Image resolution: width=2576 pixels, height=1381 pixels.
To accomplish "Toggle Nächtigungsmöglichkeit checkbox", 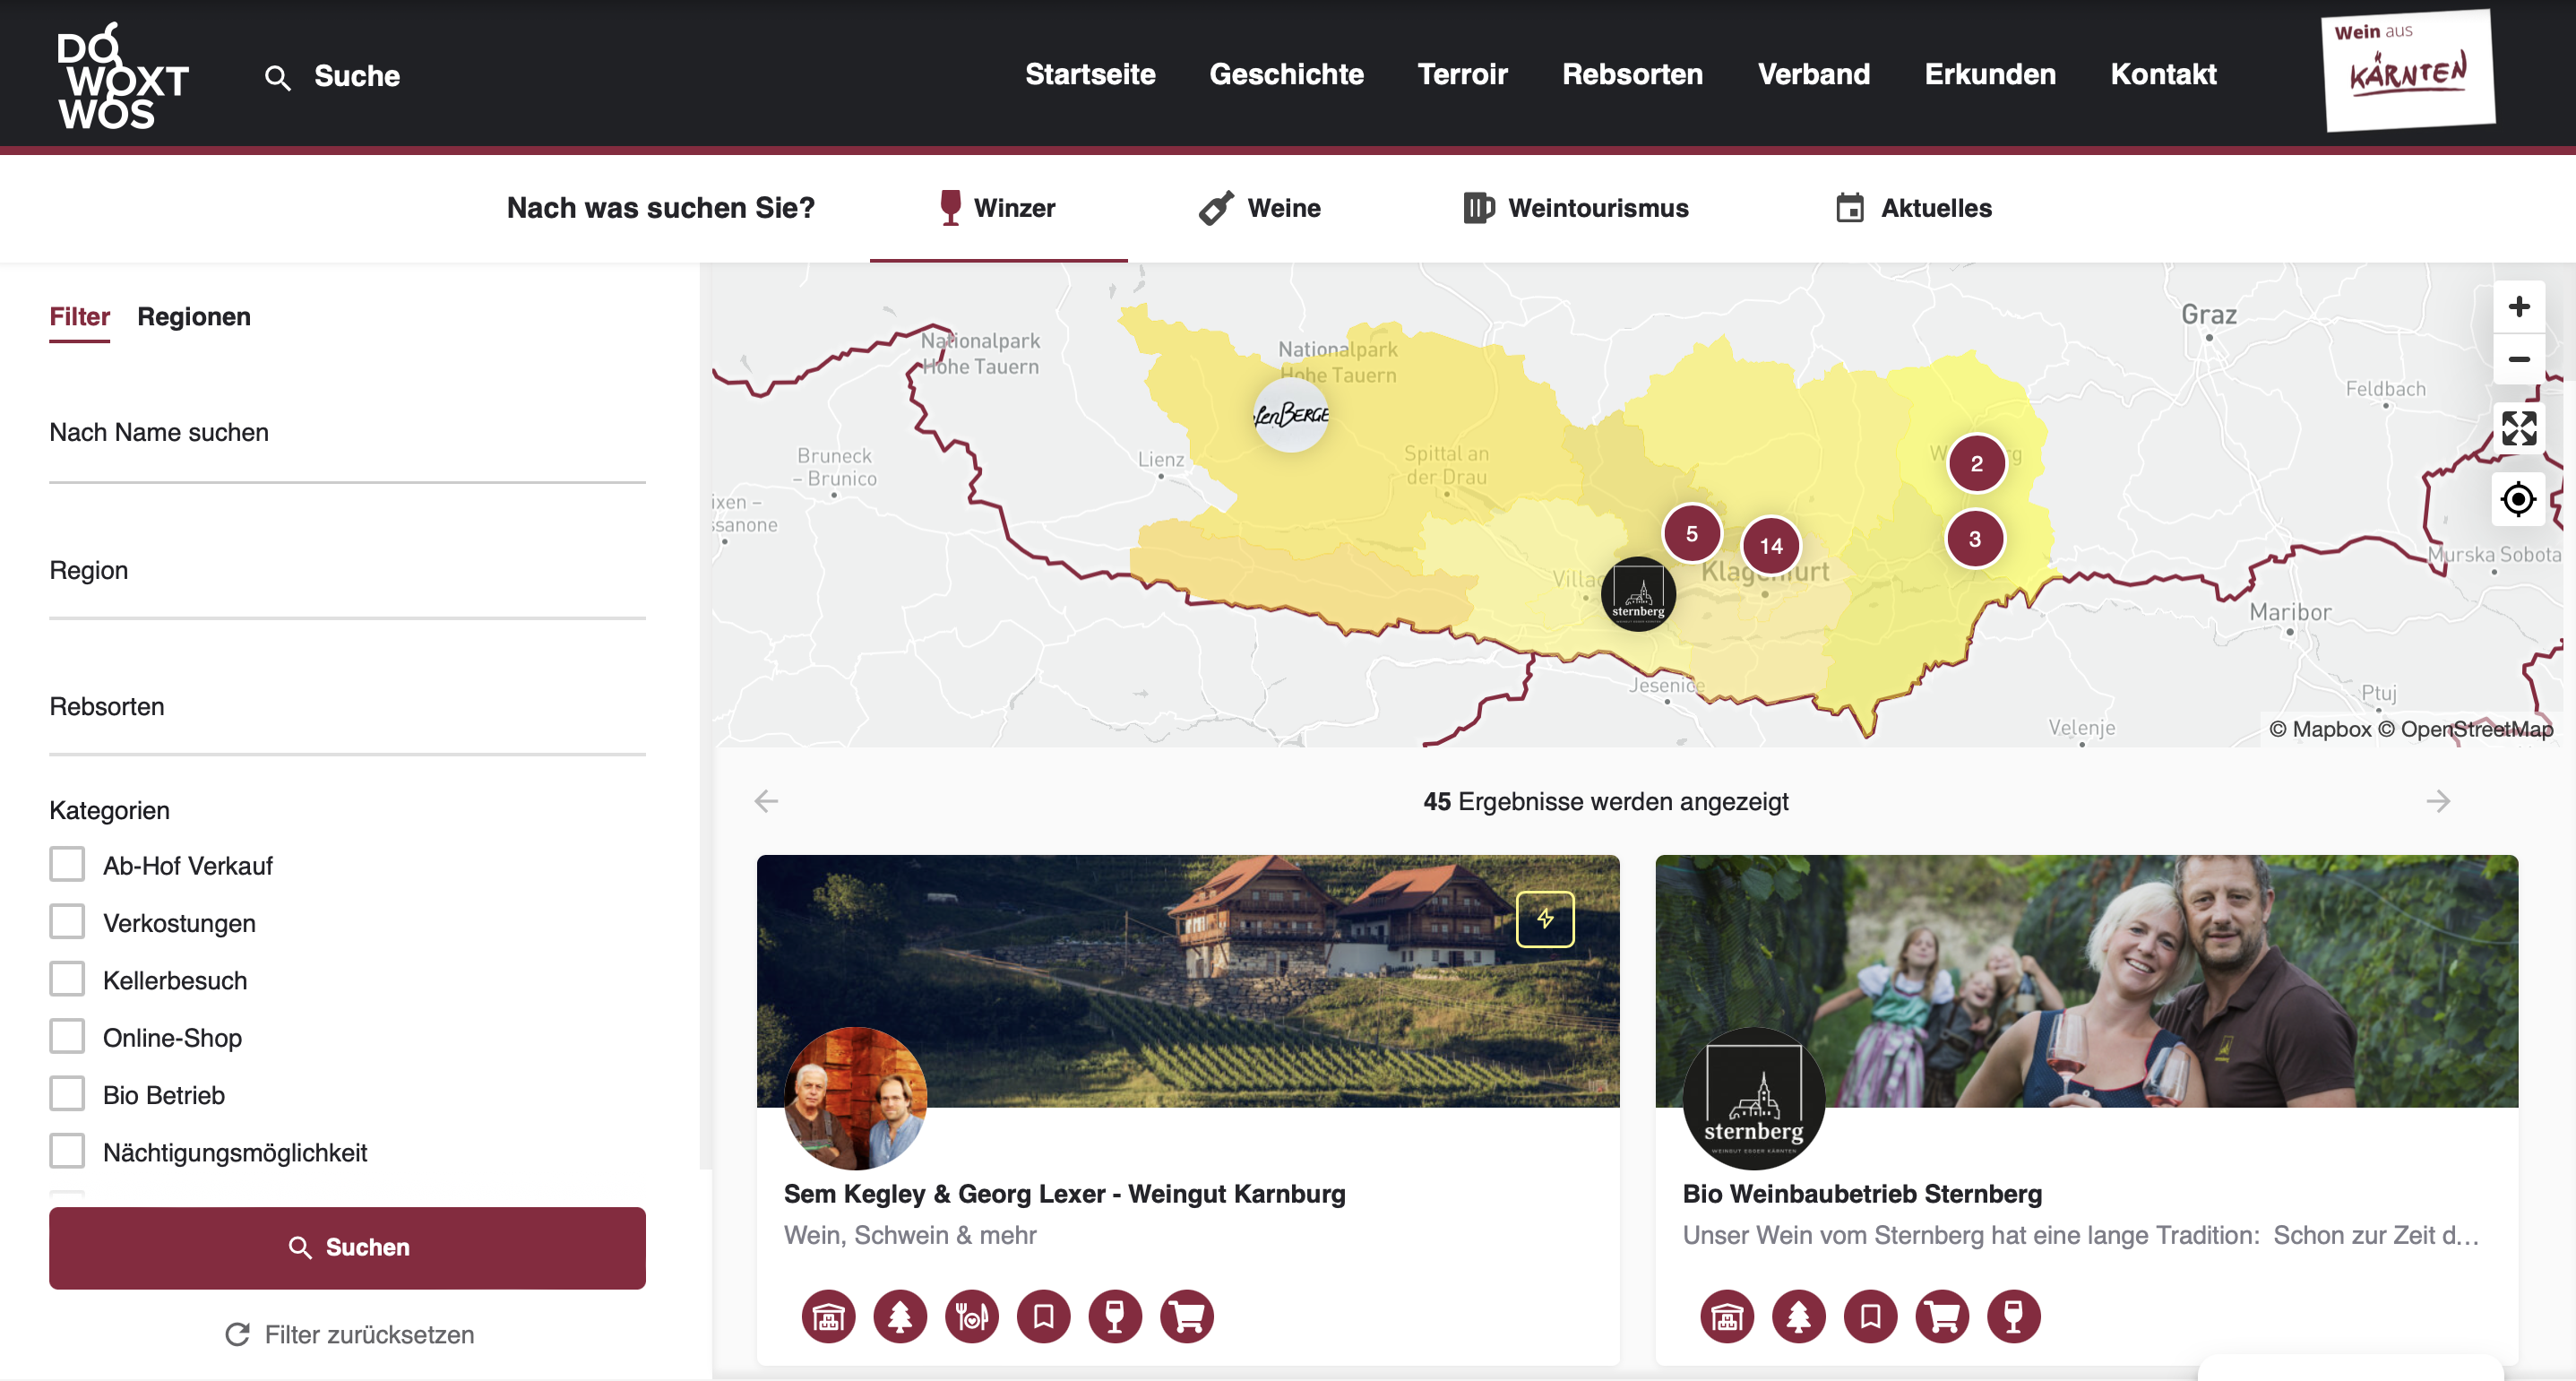I will 67,1151.
